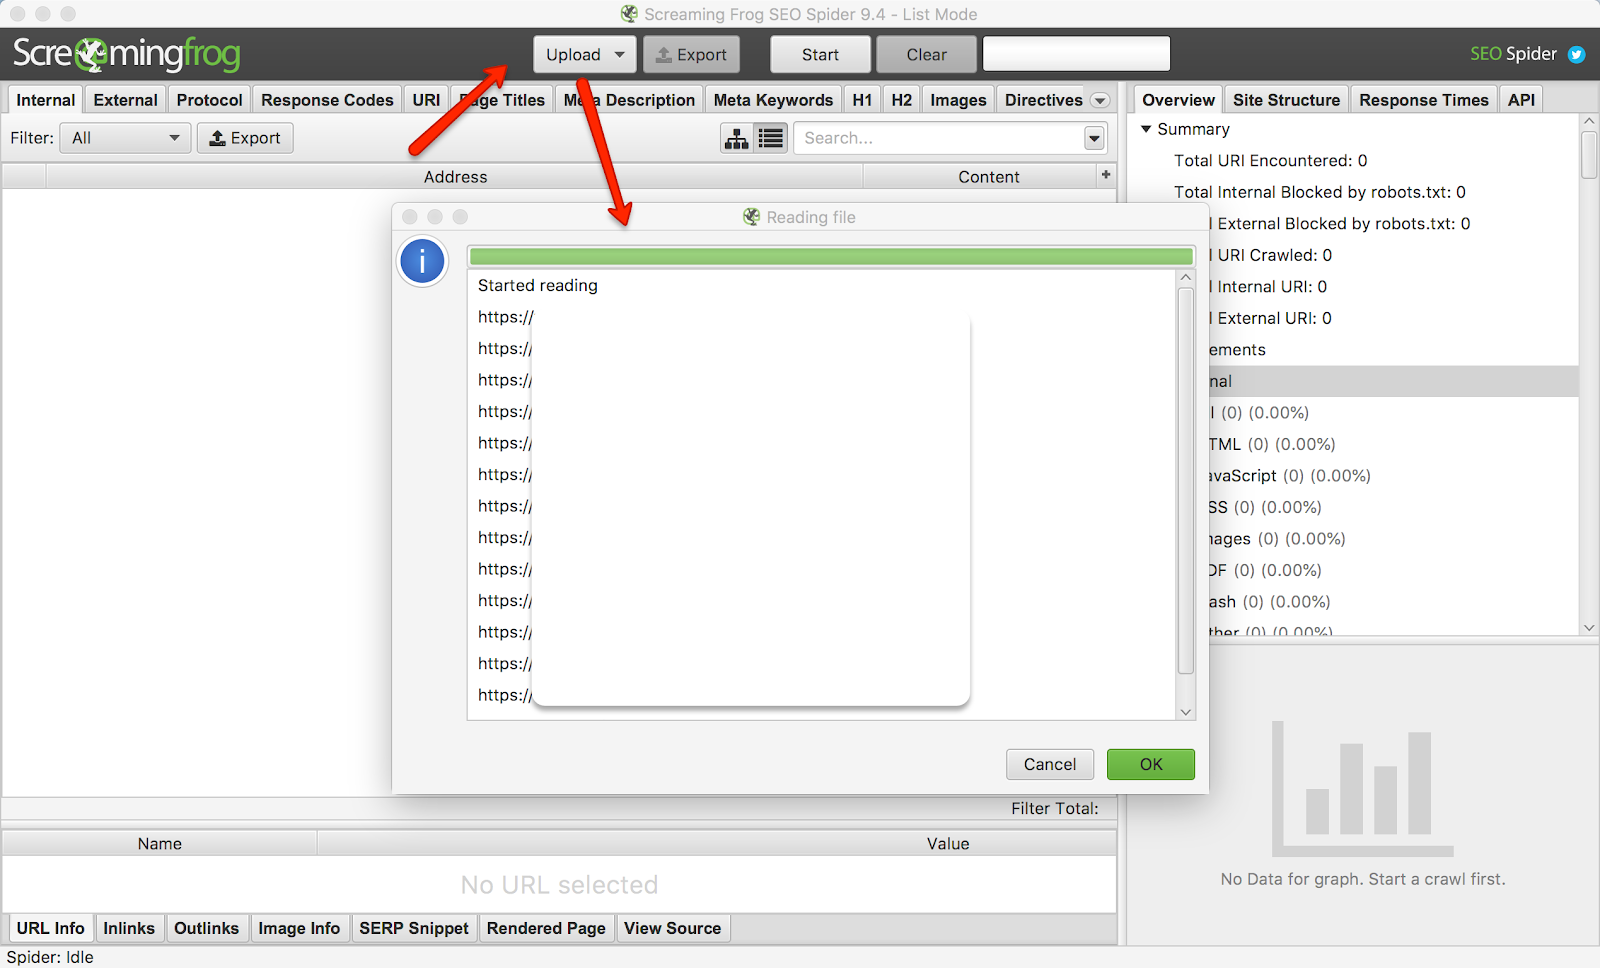Open the Twitter bird icon link

click(x=1576, y=54)
